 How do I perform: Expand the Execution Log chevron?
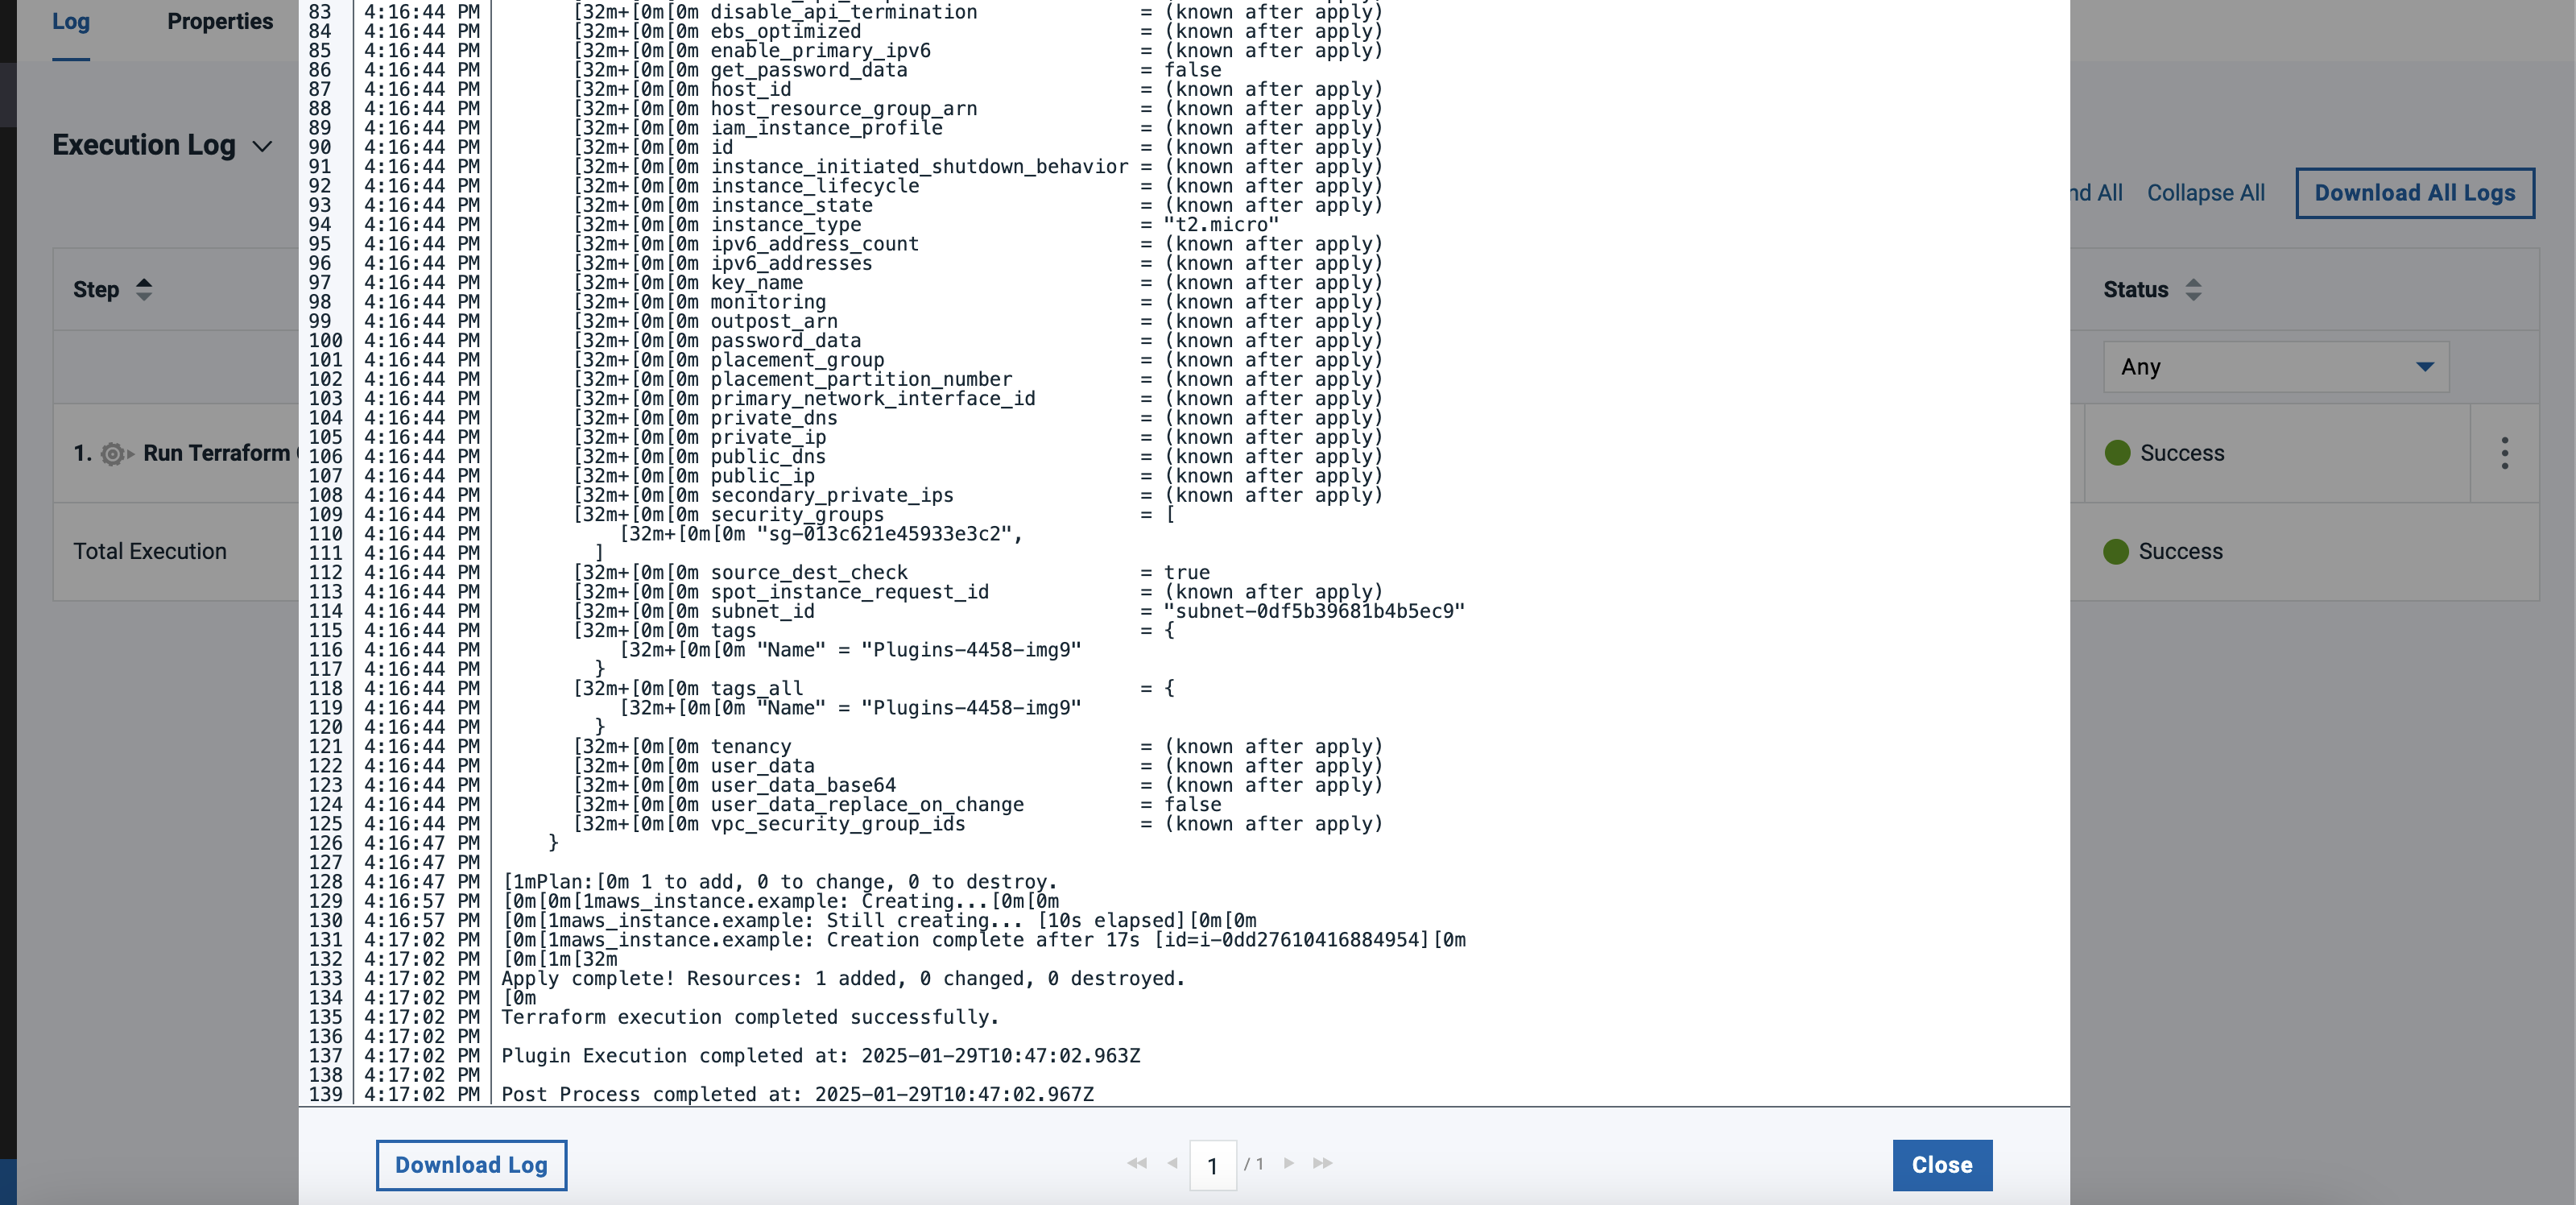coord(262,146)
